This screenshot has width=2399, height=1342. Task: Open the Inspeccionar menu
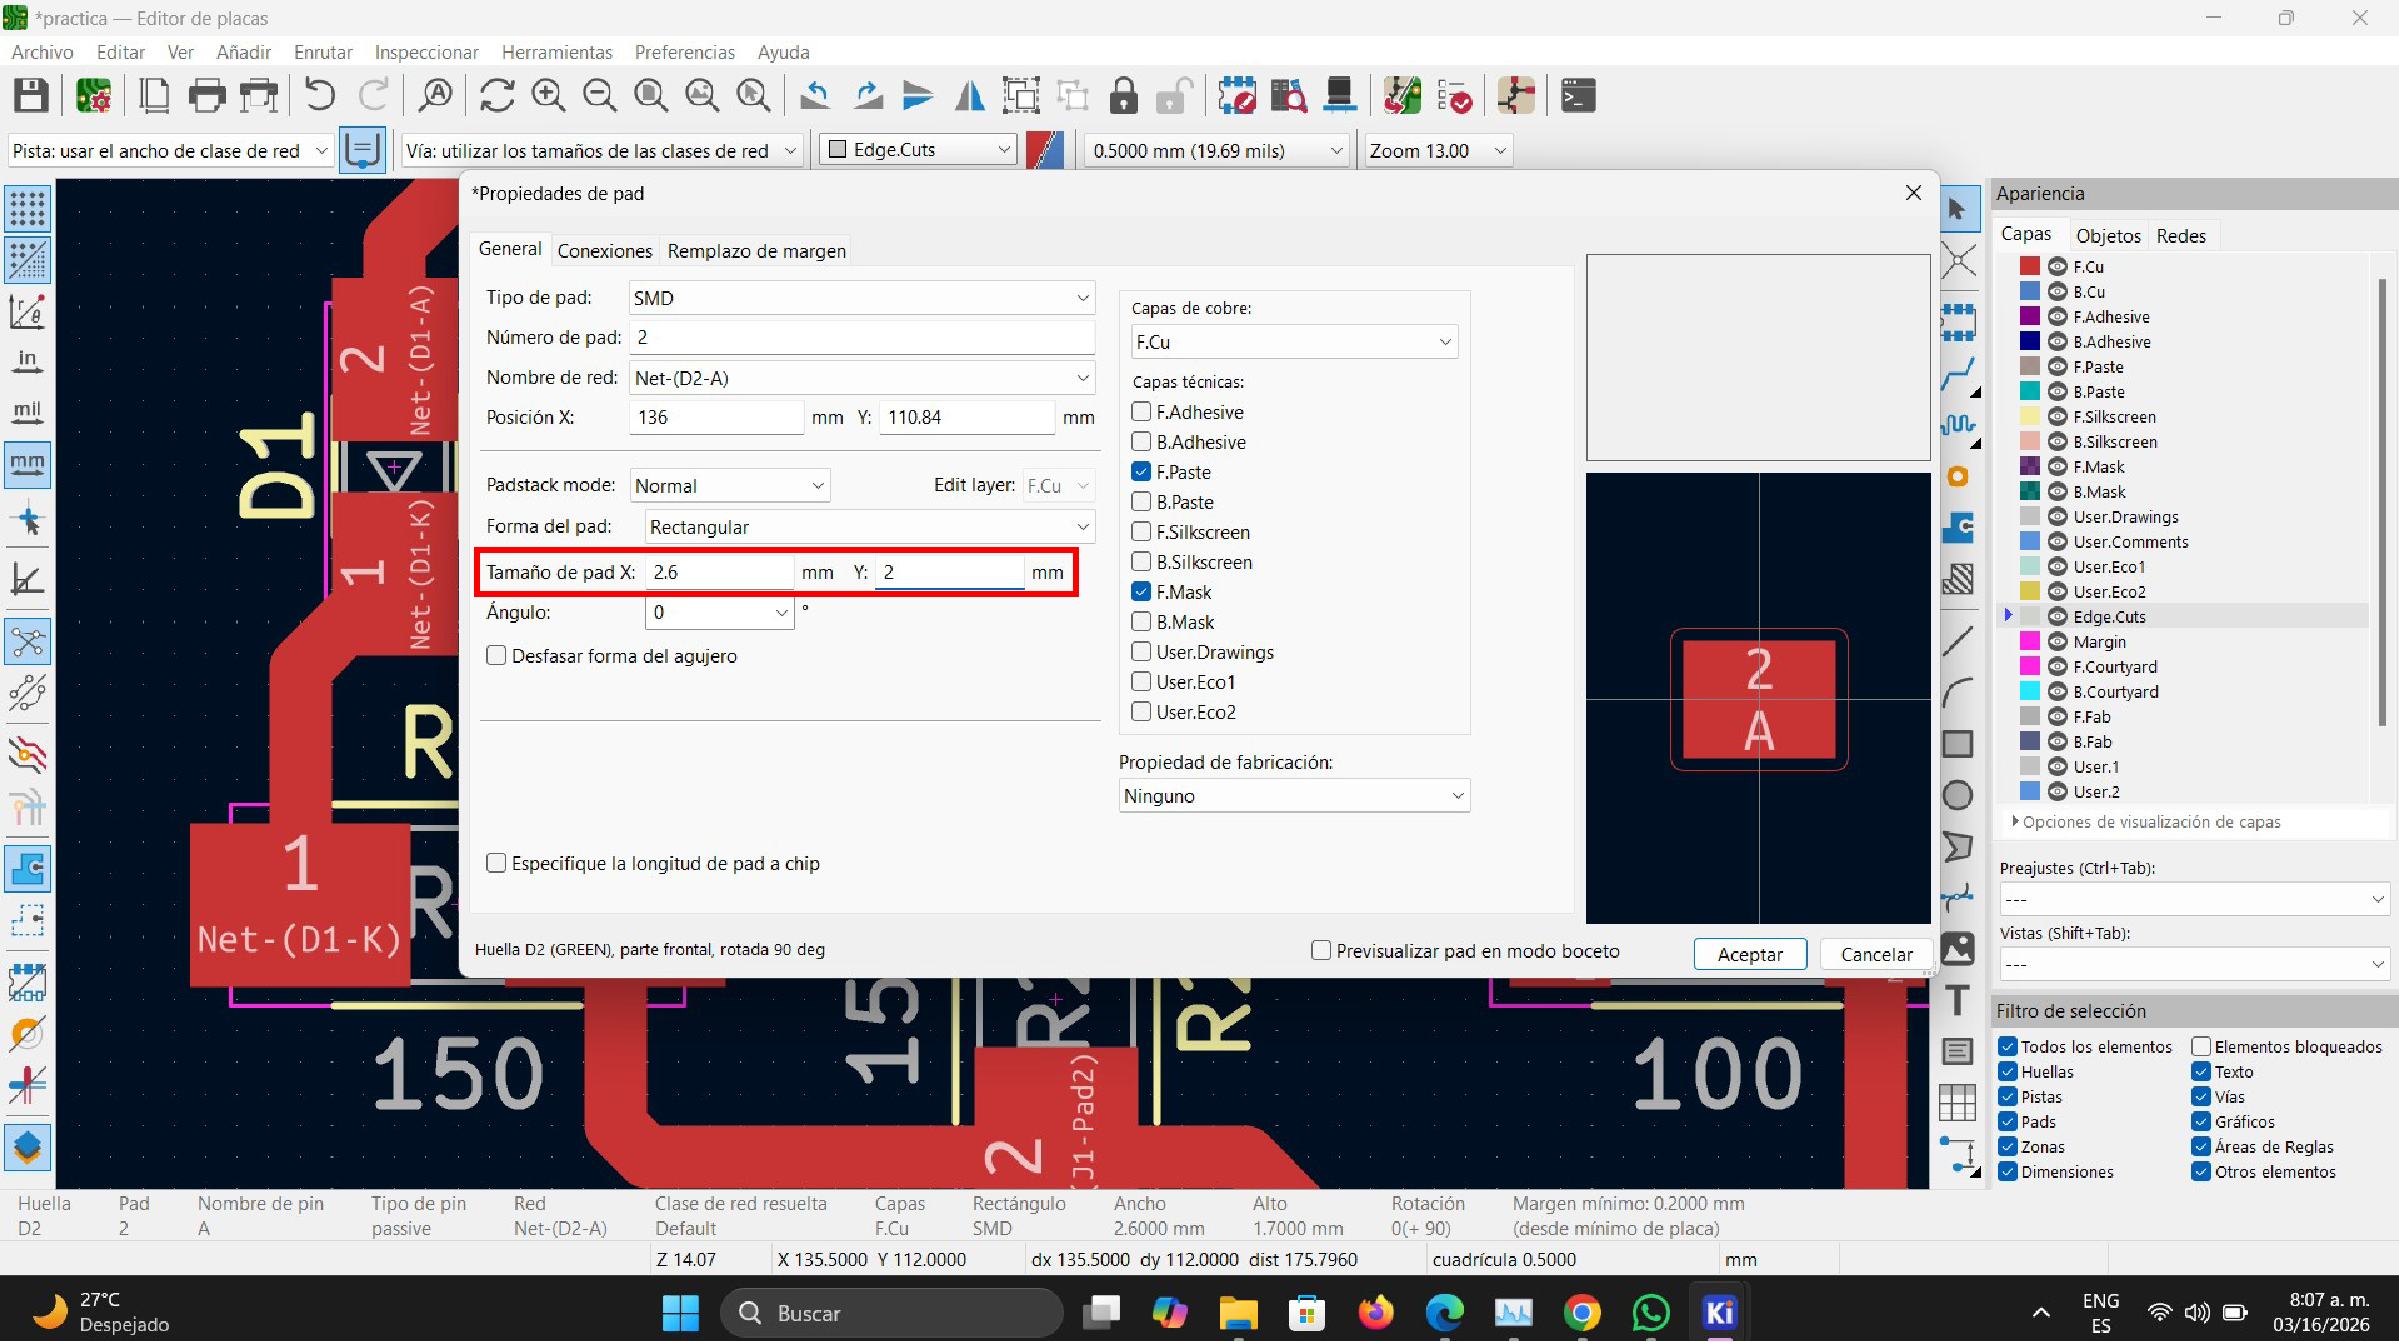(x=426, y=52)
